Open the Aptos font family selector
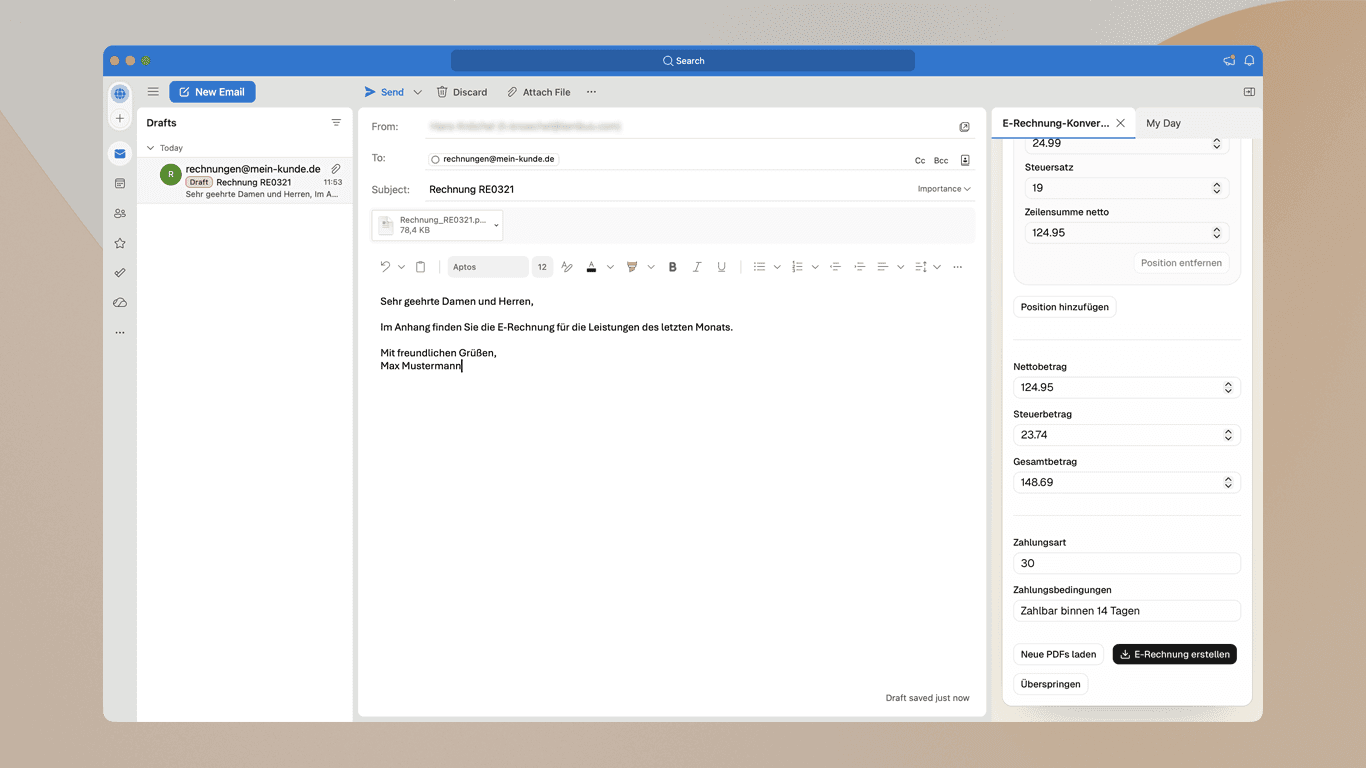The image size is (1366, 768). click(x=487, y=266)
